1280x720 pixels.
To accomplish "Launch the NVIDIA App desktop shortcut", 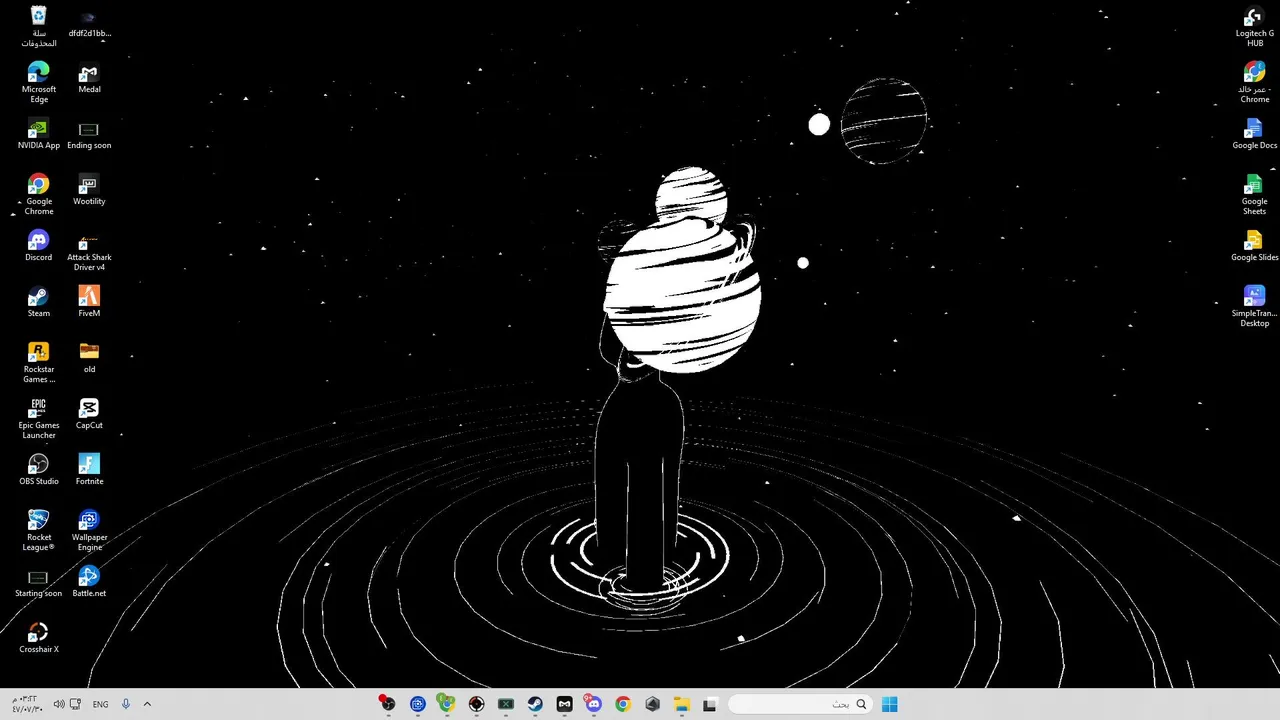I will coord(38,135).
